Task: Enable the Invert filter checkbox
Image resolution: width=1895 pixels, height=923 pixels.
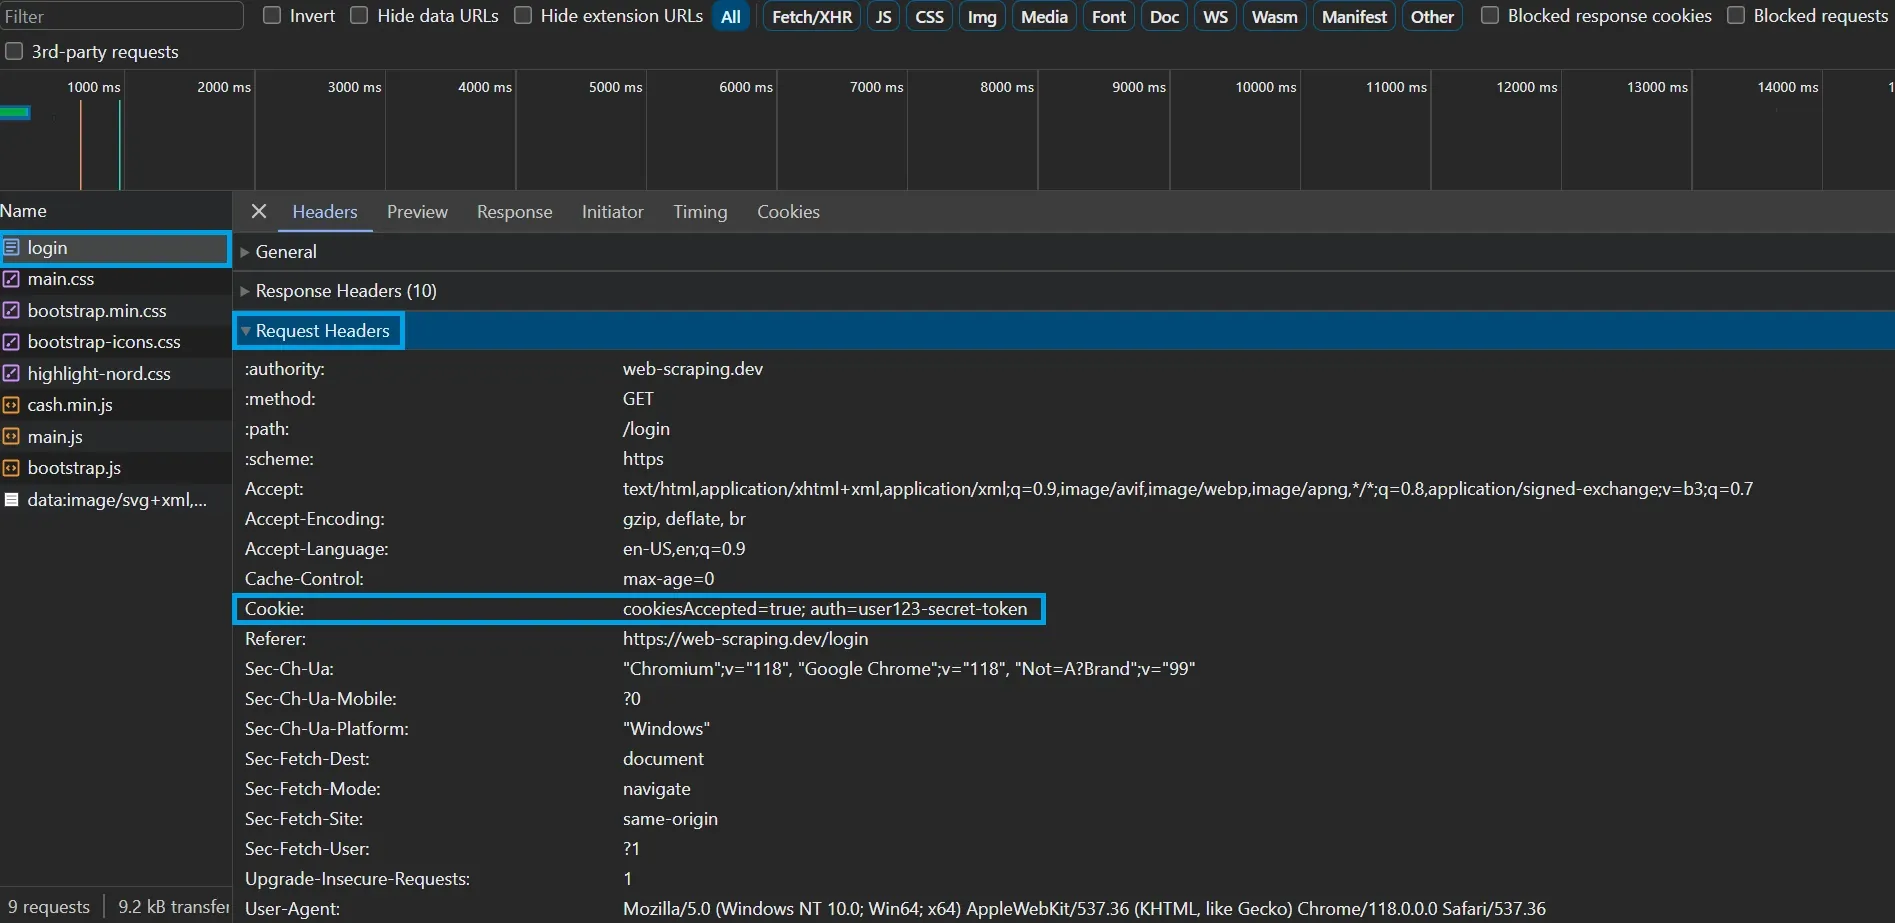Action: tap(271, 15)
